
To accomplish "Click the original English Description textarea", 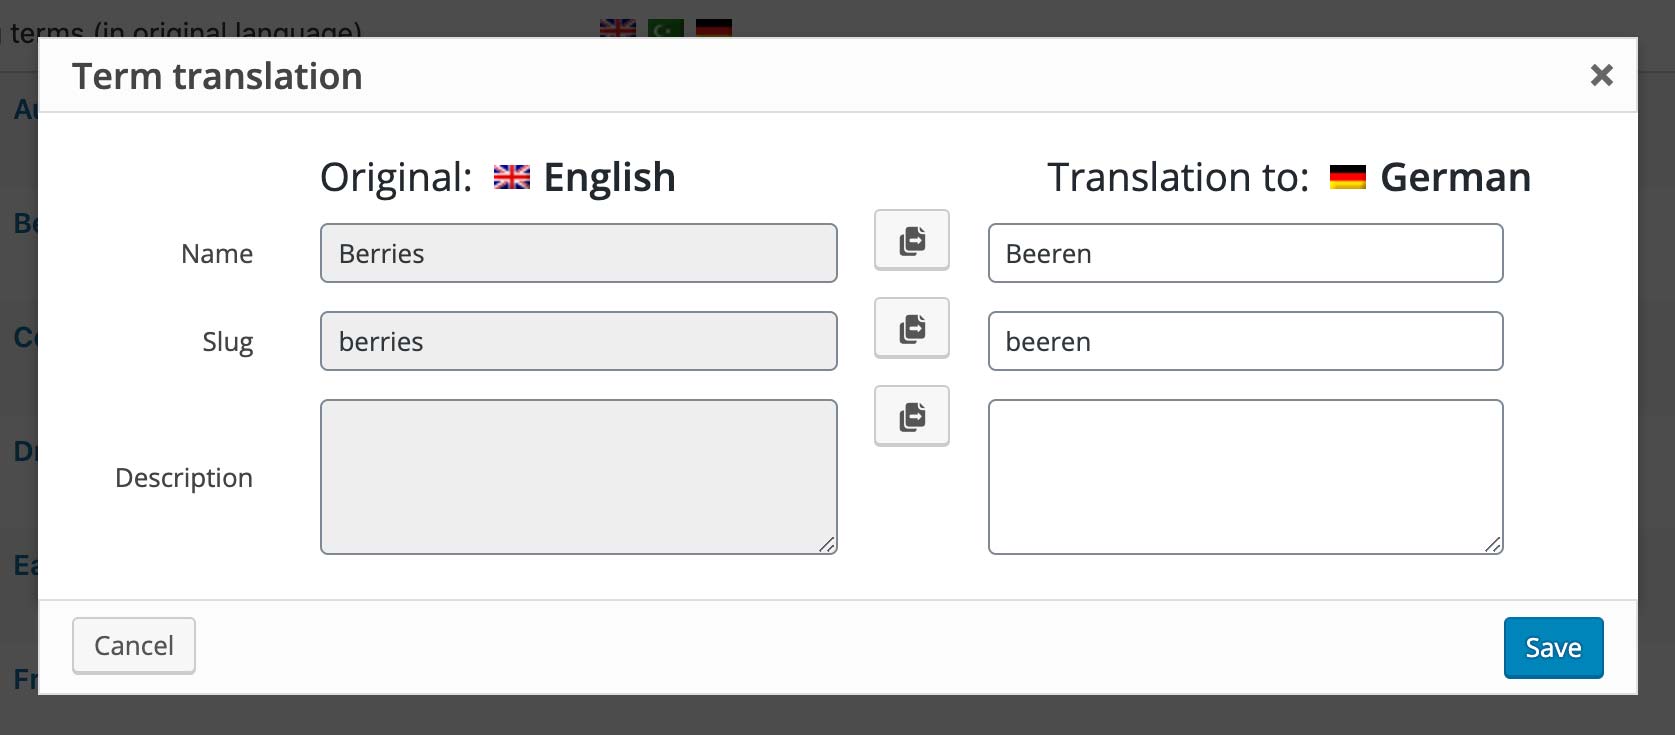I will click(578, 477).
